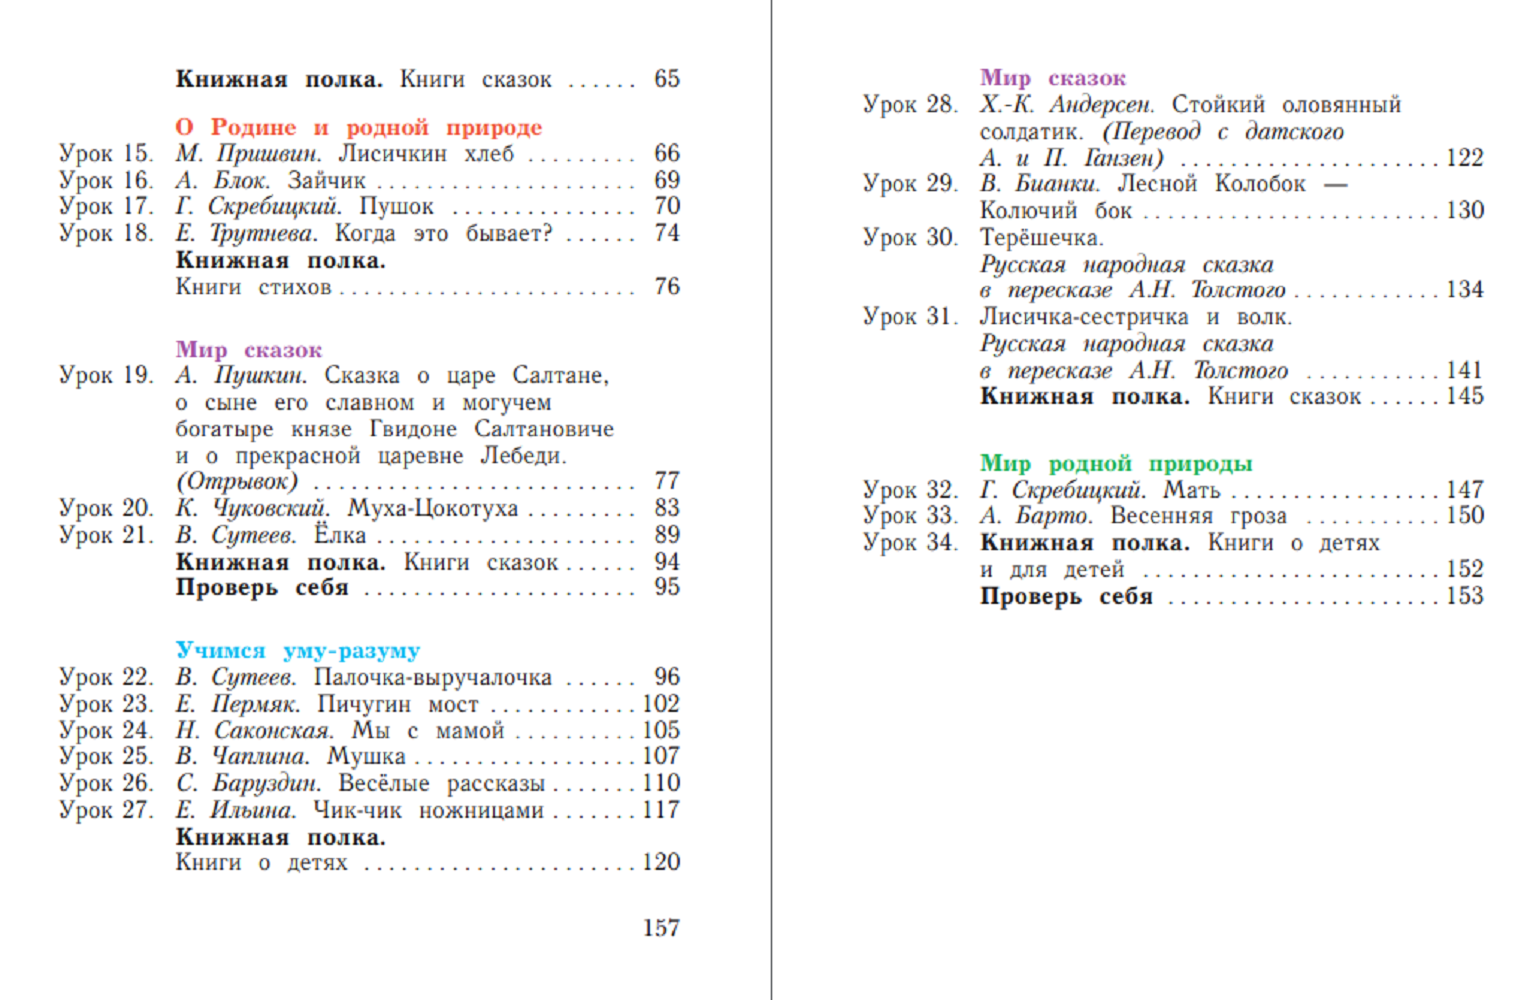This screenshot has width=1536, height=1000.
Task: Click 'в пересказе А.Н. Толстого' with page 134
Action: tap(1232, 290)
